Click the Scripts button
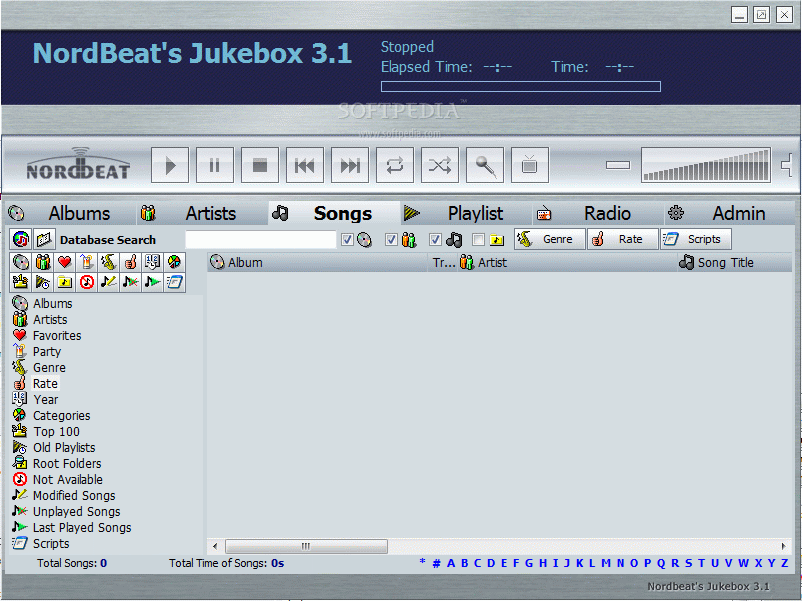 tap(696, 239)
